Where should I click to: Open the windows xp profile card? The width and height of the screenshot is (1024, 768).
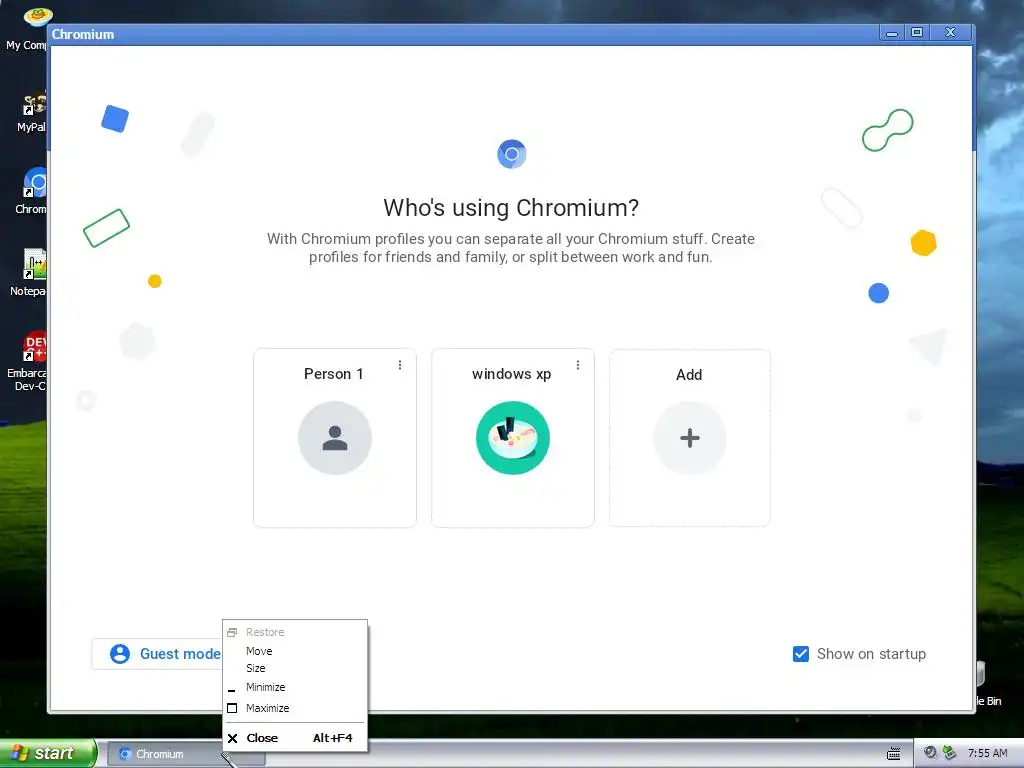pyautogui.click(x=513, y=438)
